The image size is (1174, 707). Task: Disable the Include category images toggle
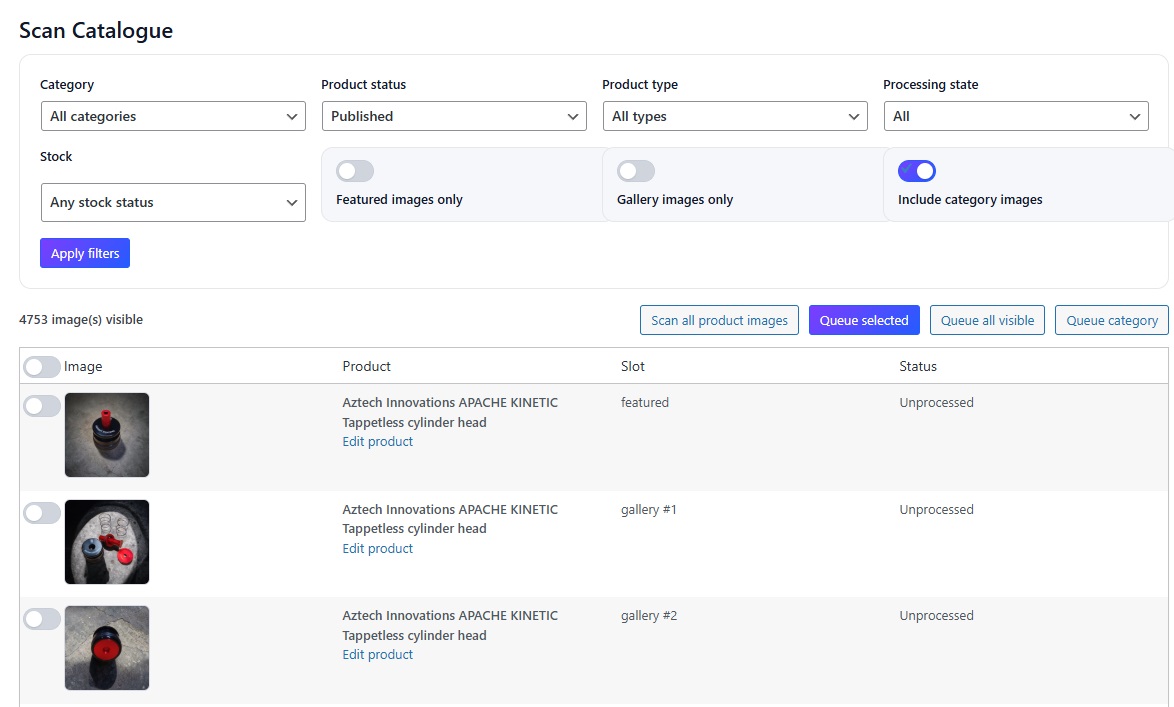pos(917,170)
